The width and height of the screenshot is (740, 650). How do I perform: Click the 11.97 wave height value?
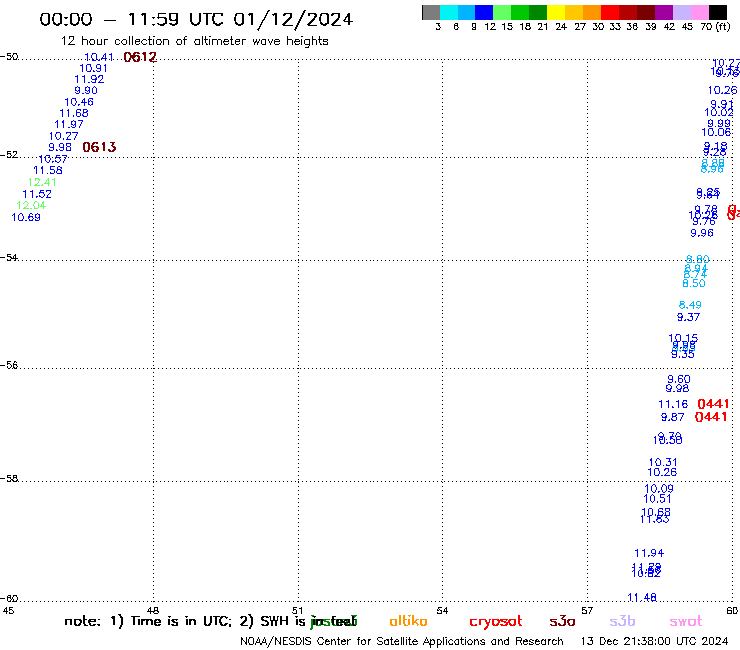[x=69, y=125]
